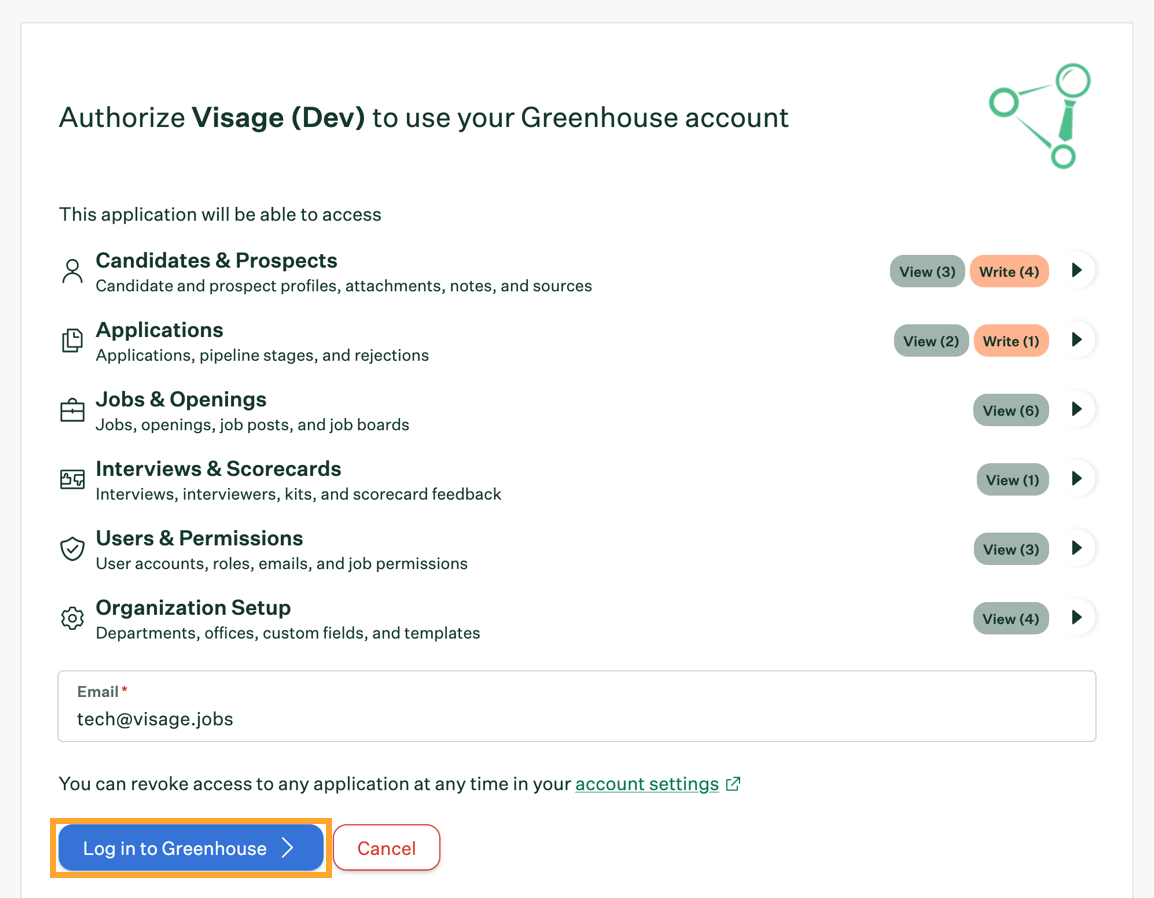1154x898 pixels.
Task: Click 'Applications, pipeline stages, and rejections' description
Action: click(x=262, y=356)
